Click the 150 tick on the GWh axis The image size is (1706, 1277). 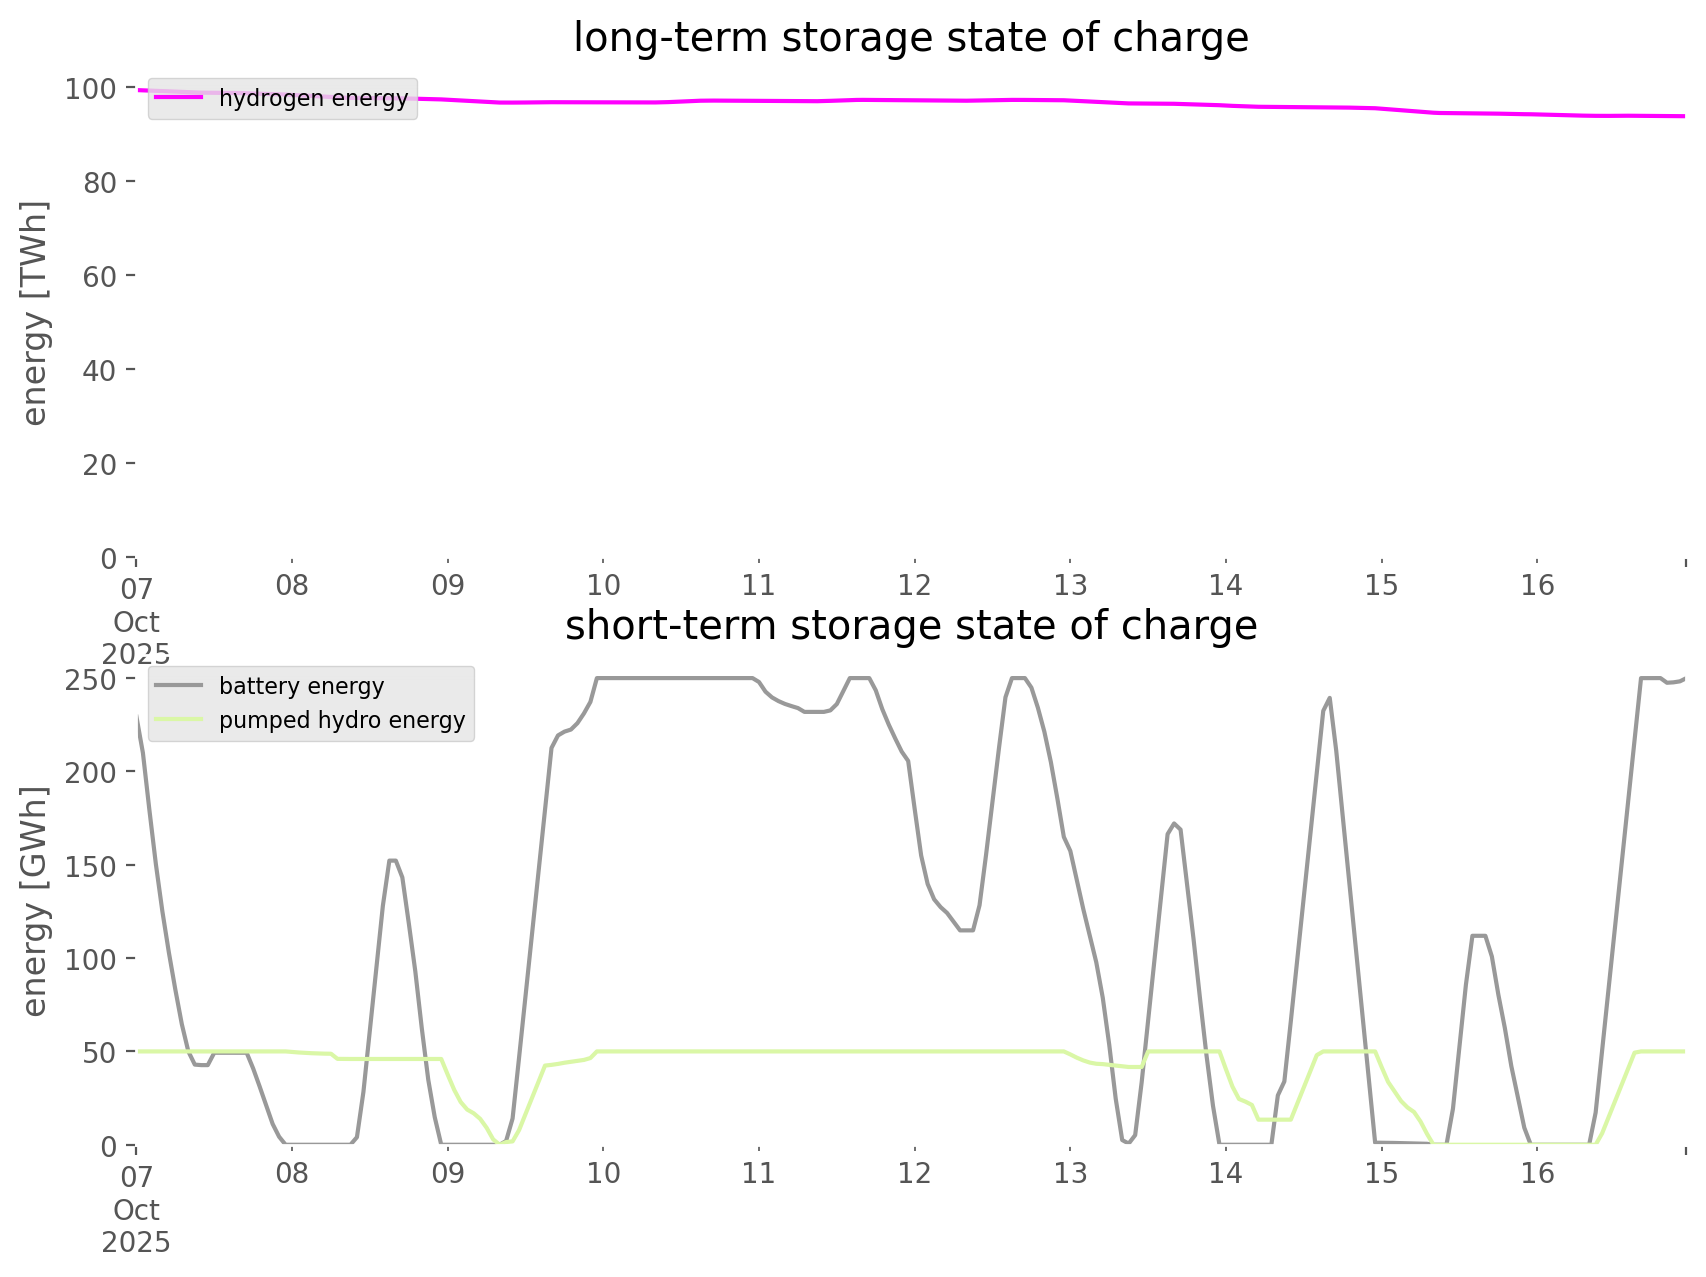pyautogui.click(x=92, y=865)
